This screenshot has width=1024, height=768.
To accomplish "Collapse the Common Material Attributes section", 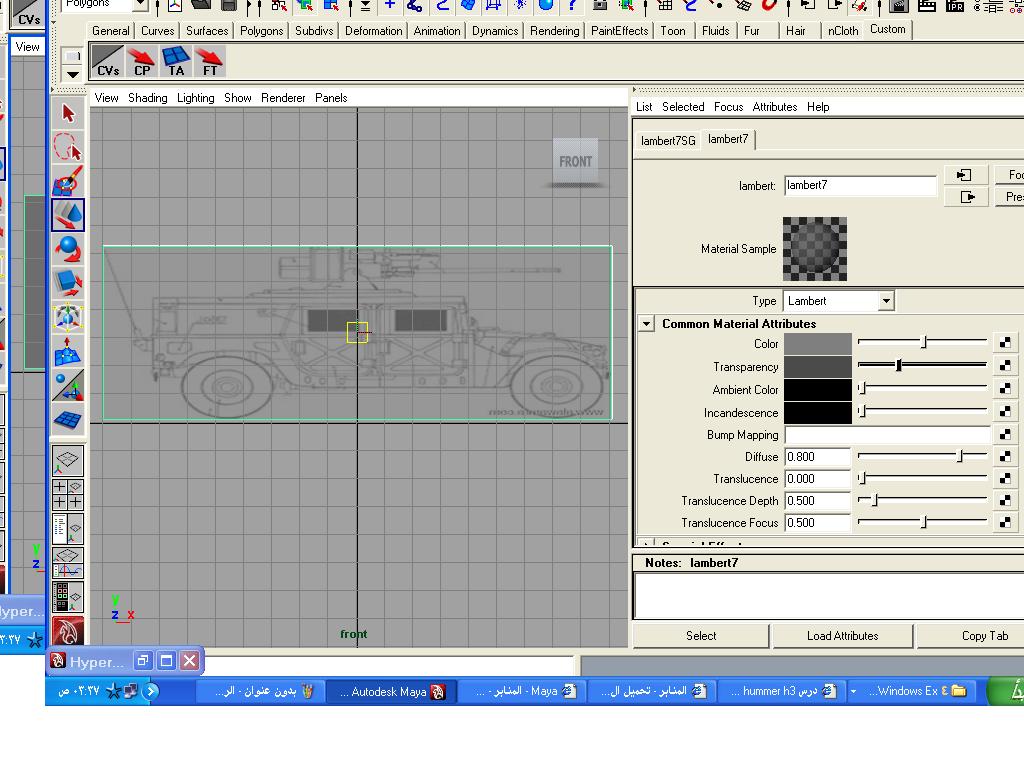I will click(x=646, y=324).
